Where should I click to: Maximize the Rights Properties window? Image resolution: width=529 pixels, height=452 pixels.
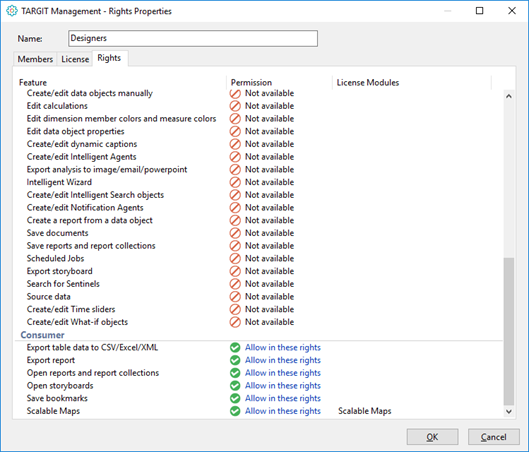tap(479, 11)
